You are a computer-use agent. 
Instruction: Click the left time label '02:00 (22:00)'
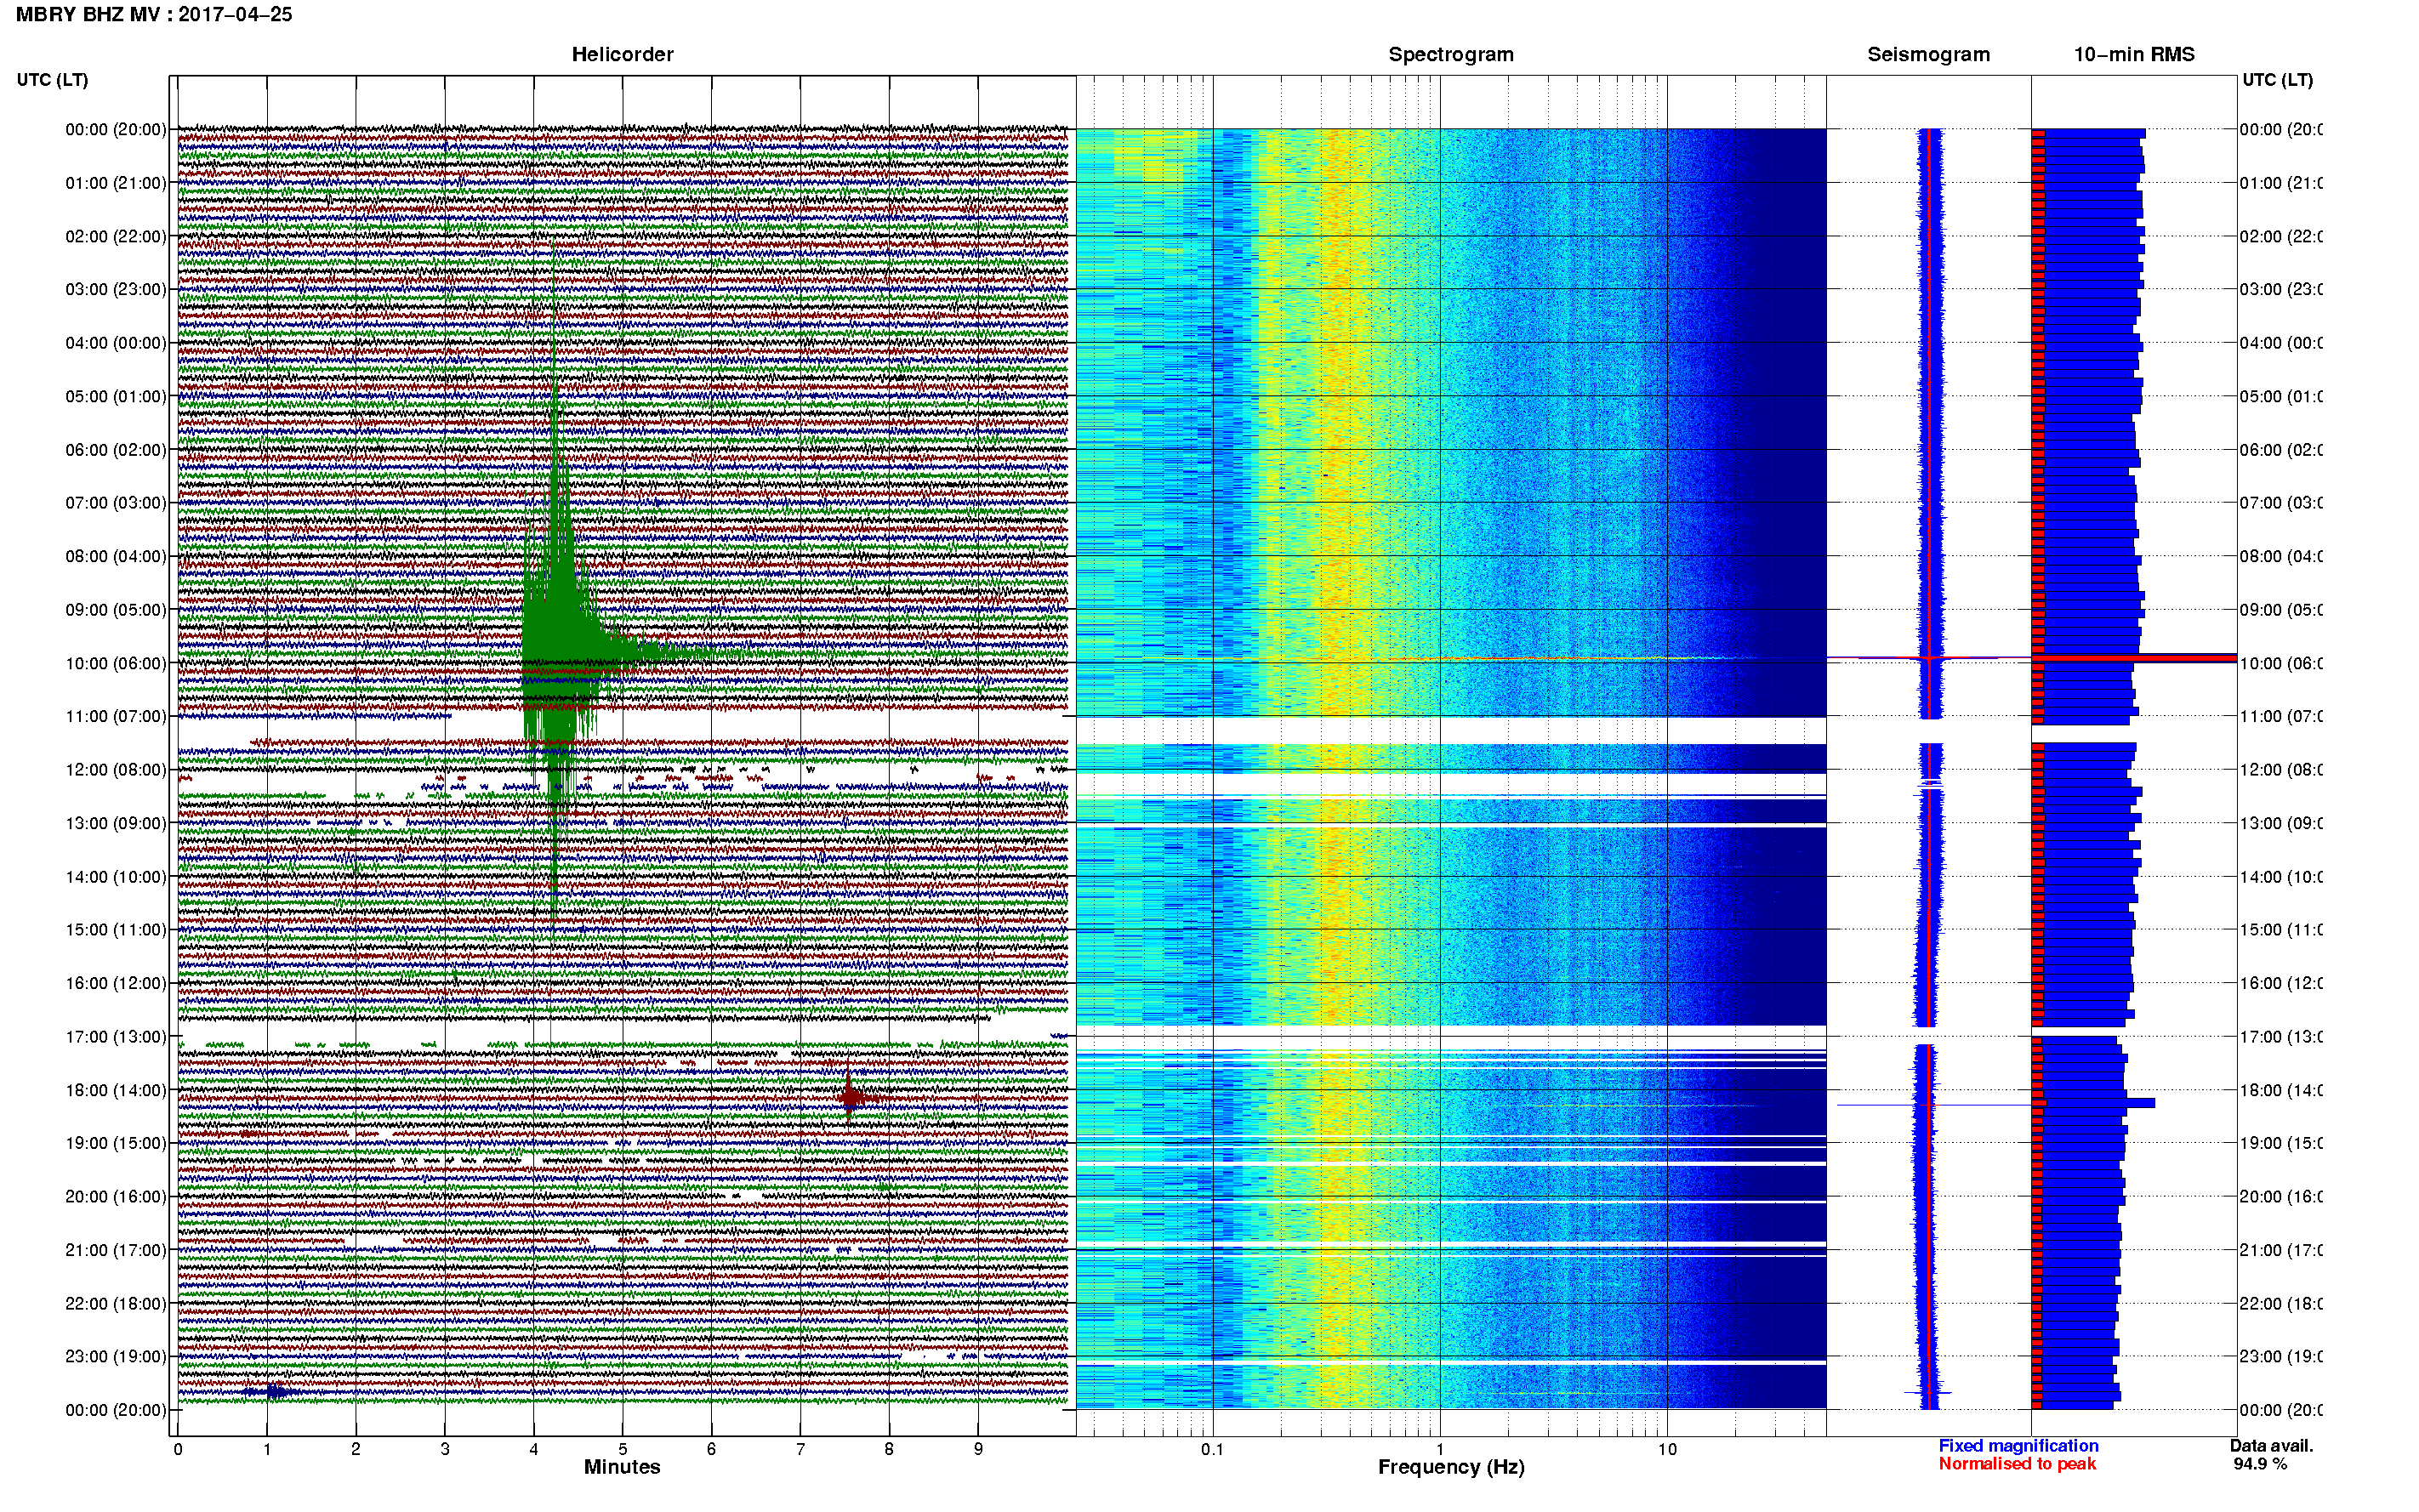[116, 236]
